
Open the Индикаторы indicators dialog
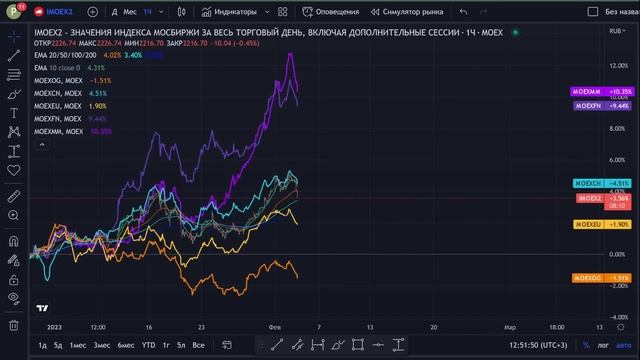pos(229,12)
